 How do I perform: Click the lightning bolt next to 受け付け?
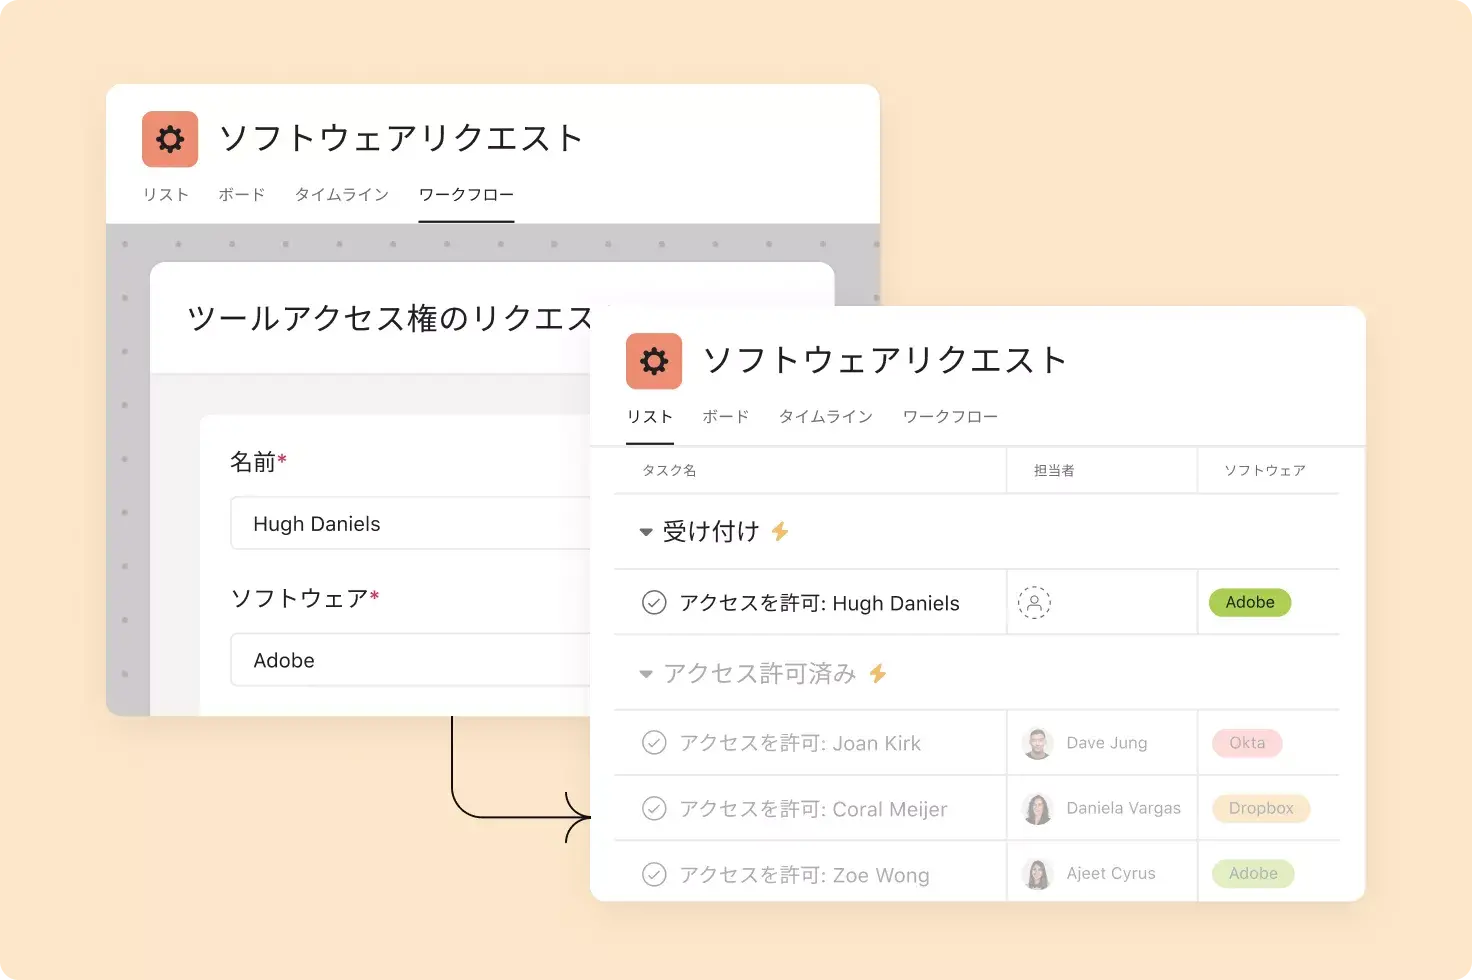click(x=779, y=533)
